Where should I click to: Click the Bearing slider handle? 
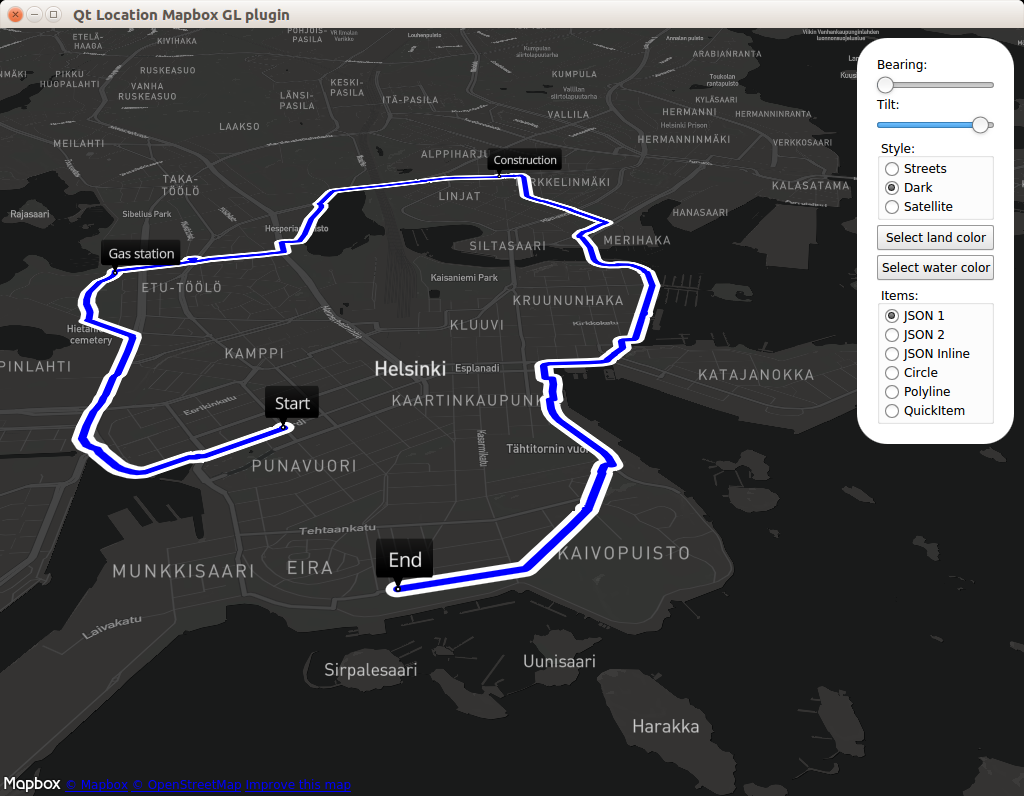point(885,85)
